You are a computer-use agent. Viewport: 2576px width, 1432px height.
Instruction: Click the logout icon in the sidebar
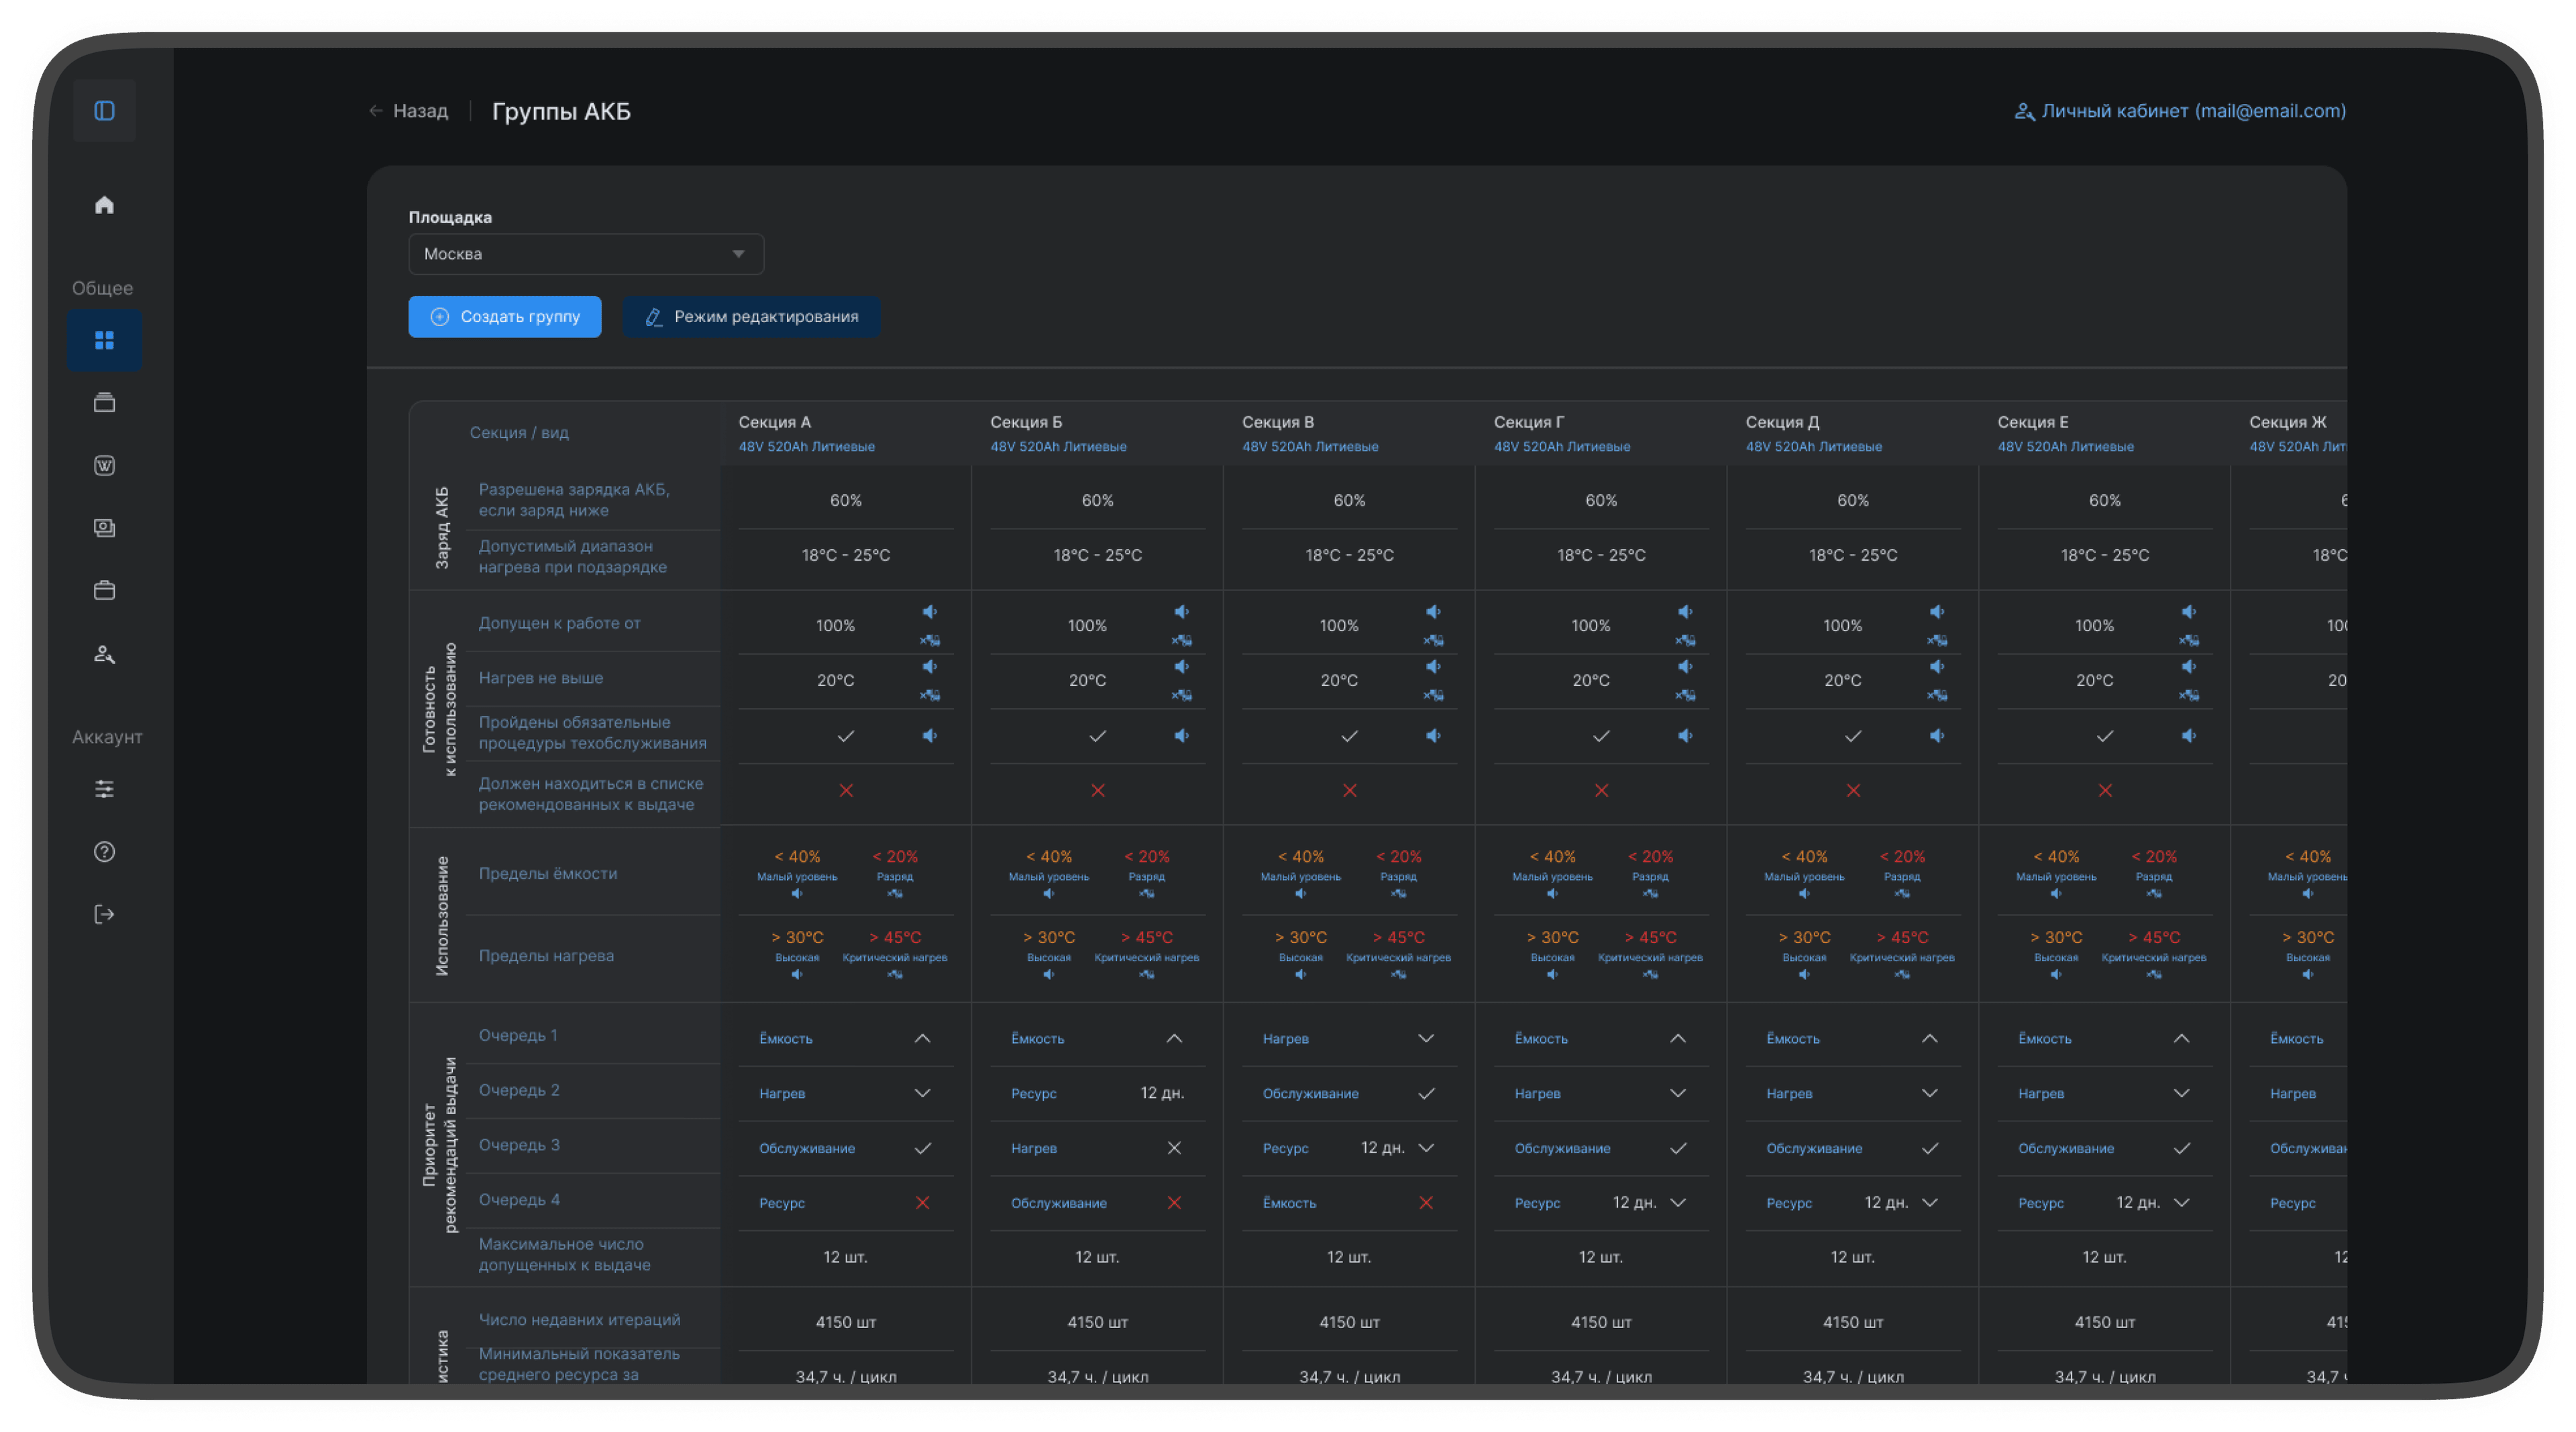[x=104, y=914]
